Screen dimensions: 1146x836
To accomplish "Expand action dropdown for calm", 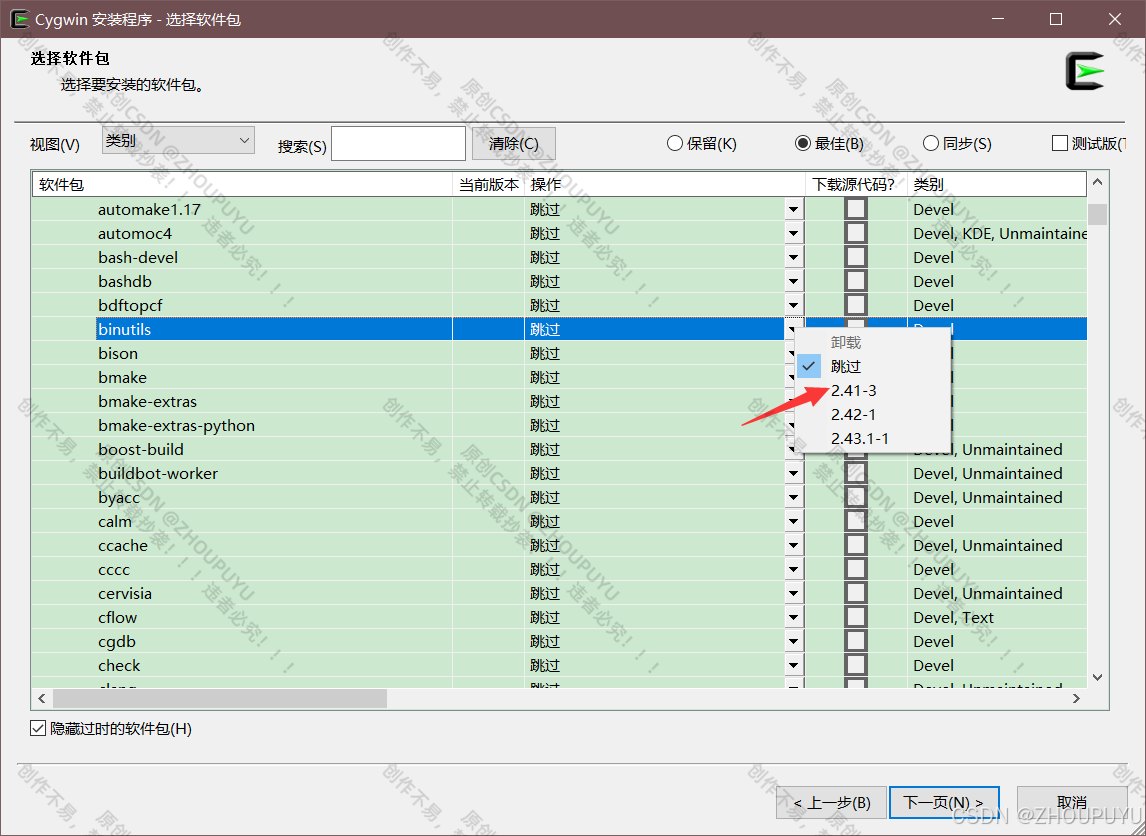I will [794, 522].
